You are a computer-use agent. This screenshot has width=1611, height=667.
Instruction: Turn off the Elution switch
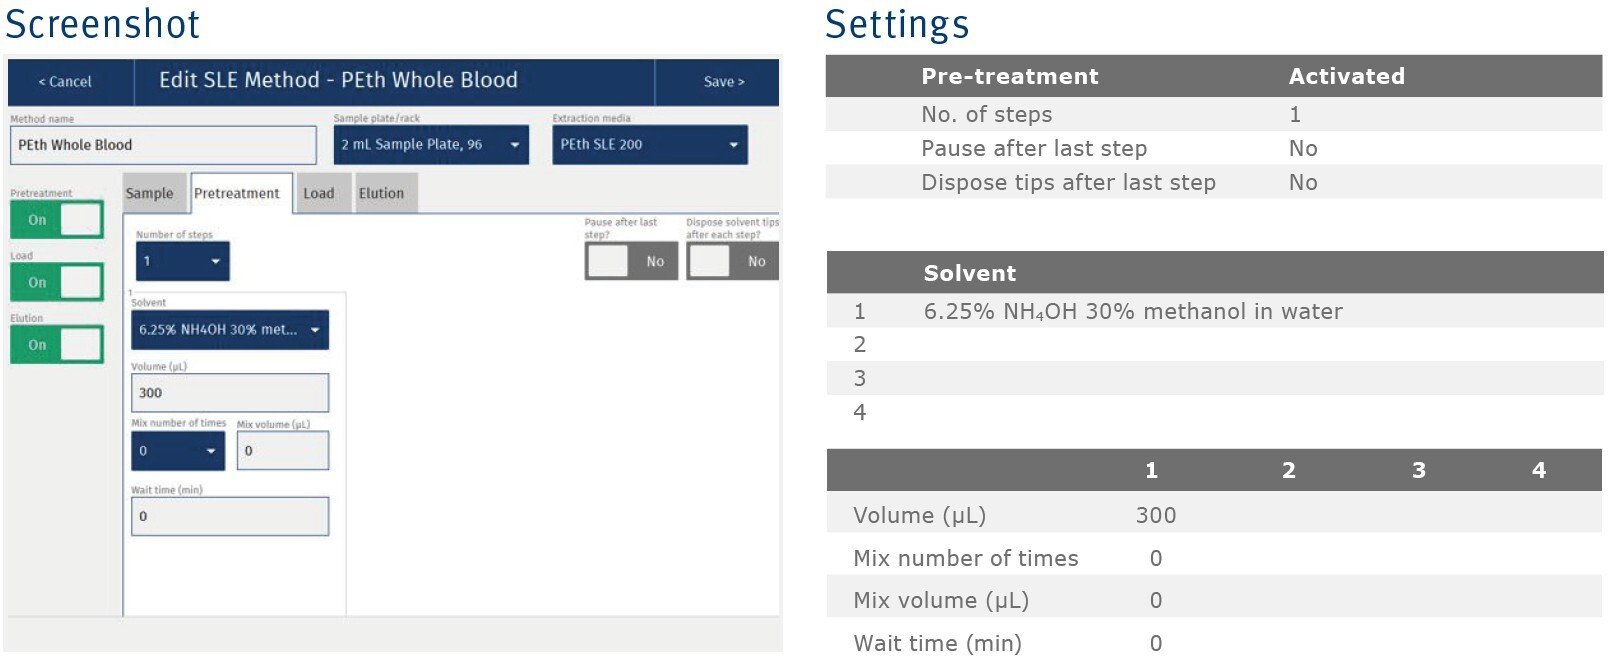(57, 345)
